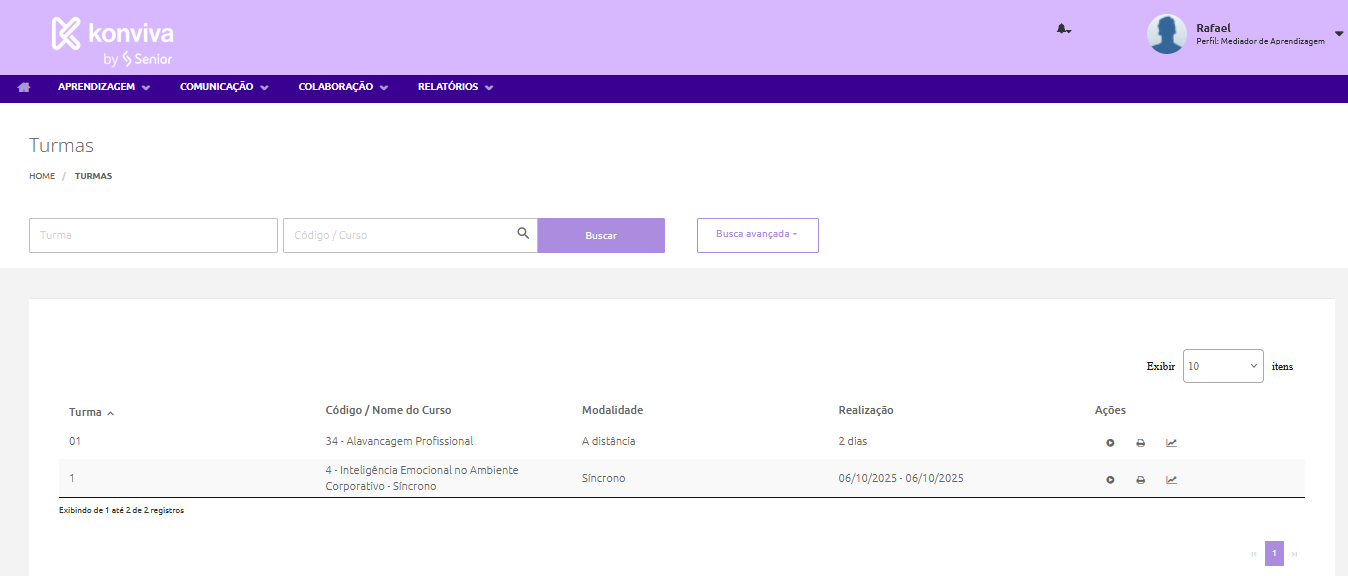Open chart icon for Inteligência Emocional row
This screenshot has width=1348, height=576.
click(1171, 480)
